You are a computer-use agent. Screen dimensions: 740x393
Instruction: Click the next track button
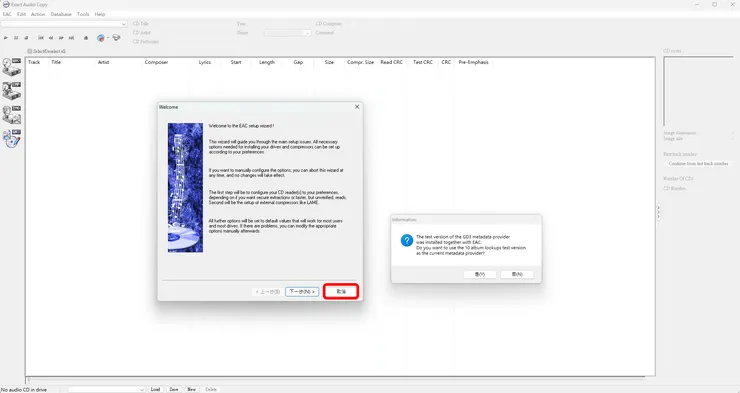coord(71,38)
